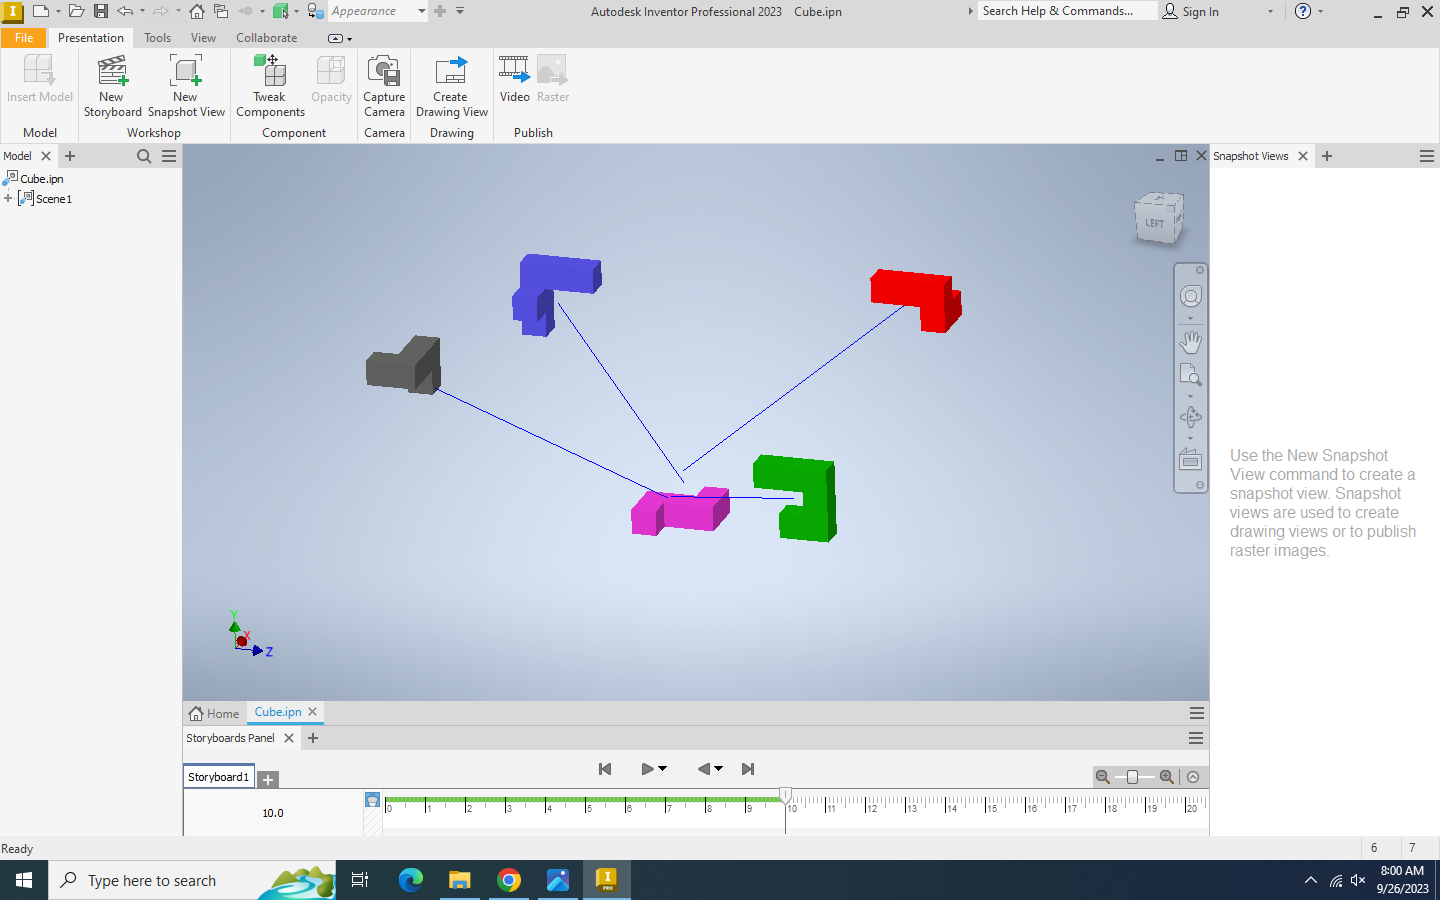This screenshot has width=1440, height=900.
Task: Click the ViewCube LEFT face
Action: [1156, 222]
